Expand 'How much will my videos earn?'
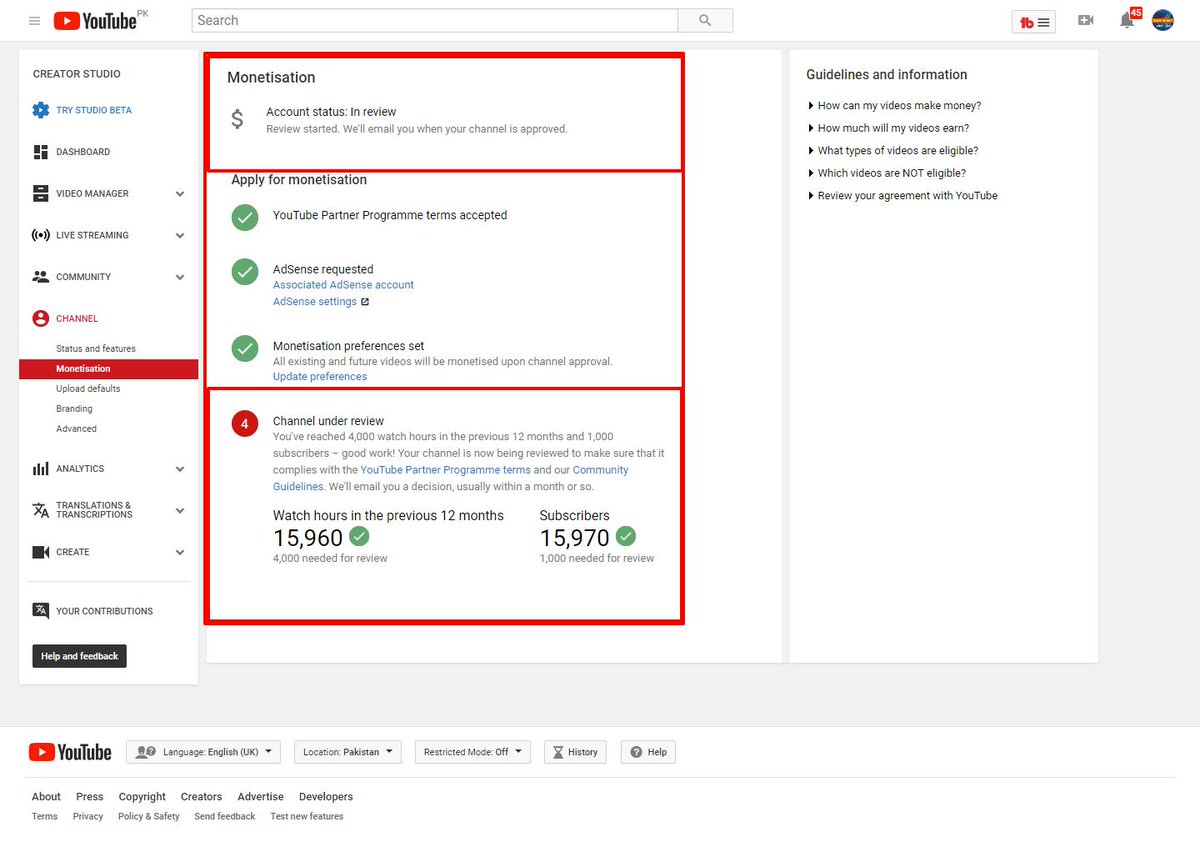 (x=888, y=128)
